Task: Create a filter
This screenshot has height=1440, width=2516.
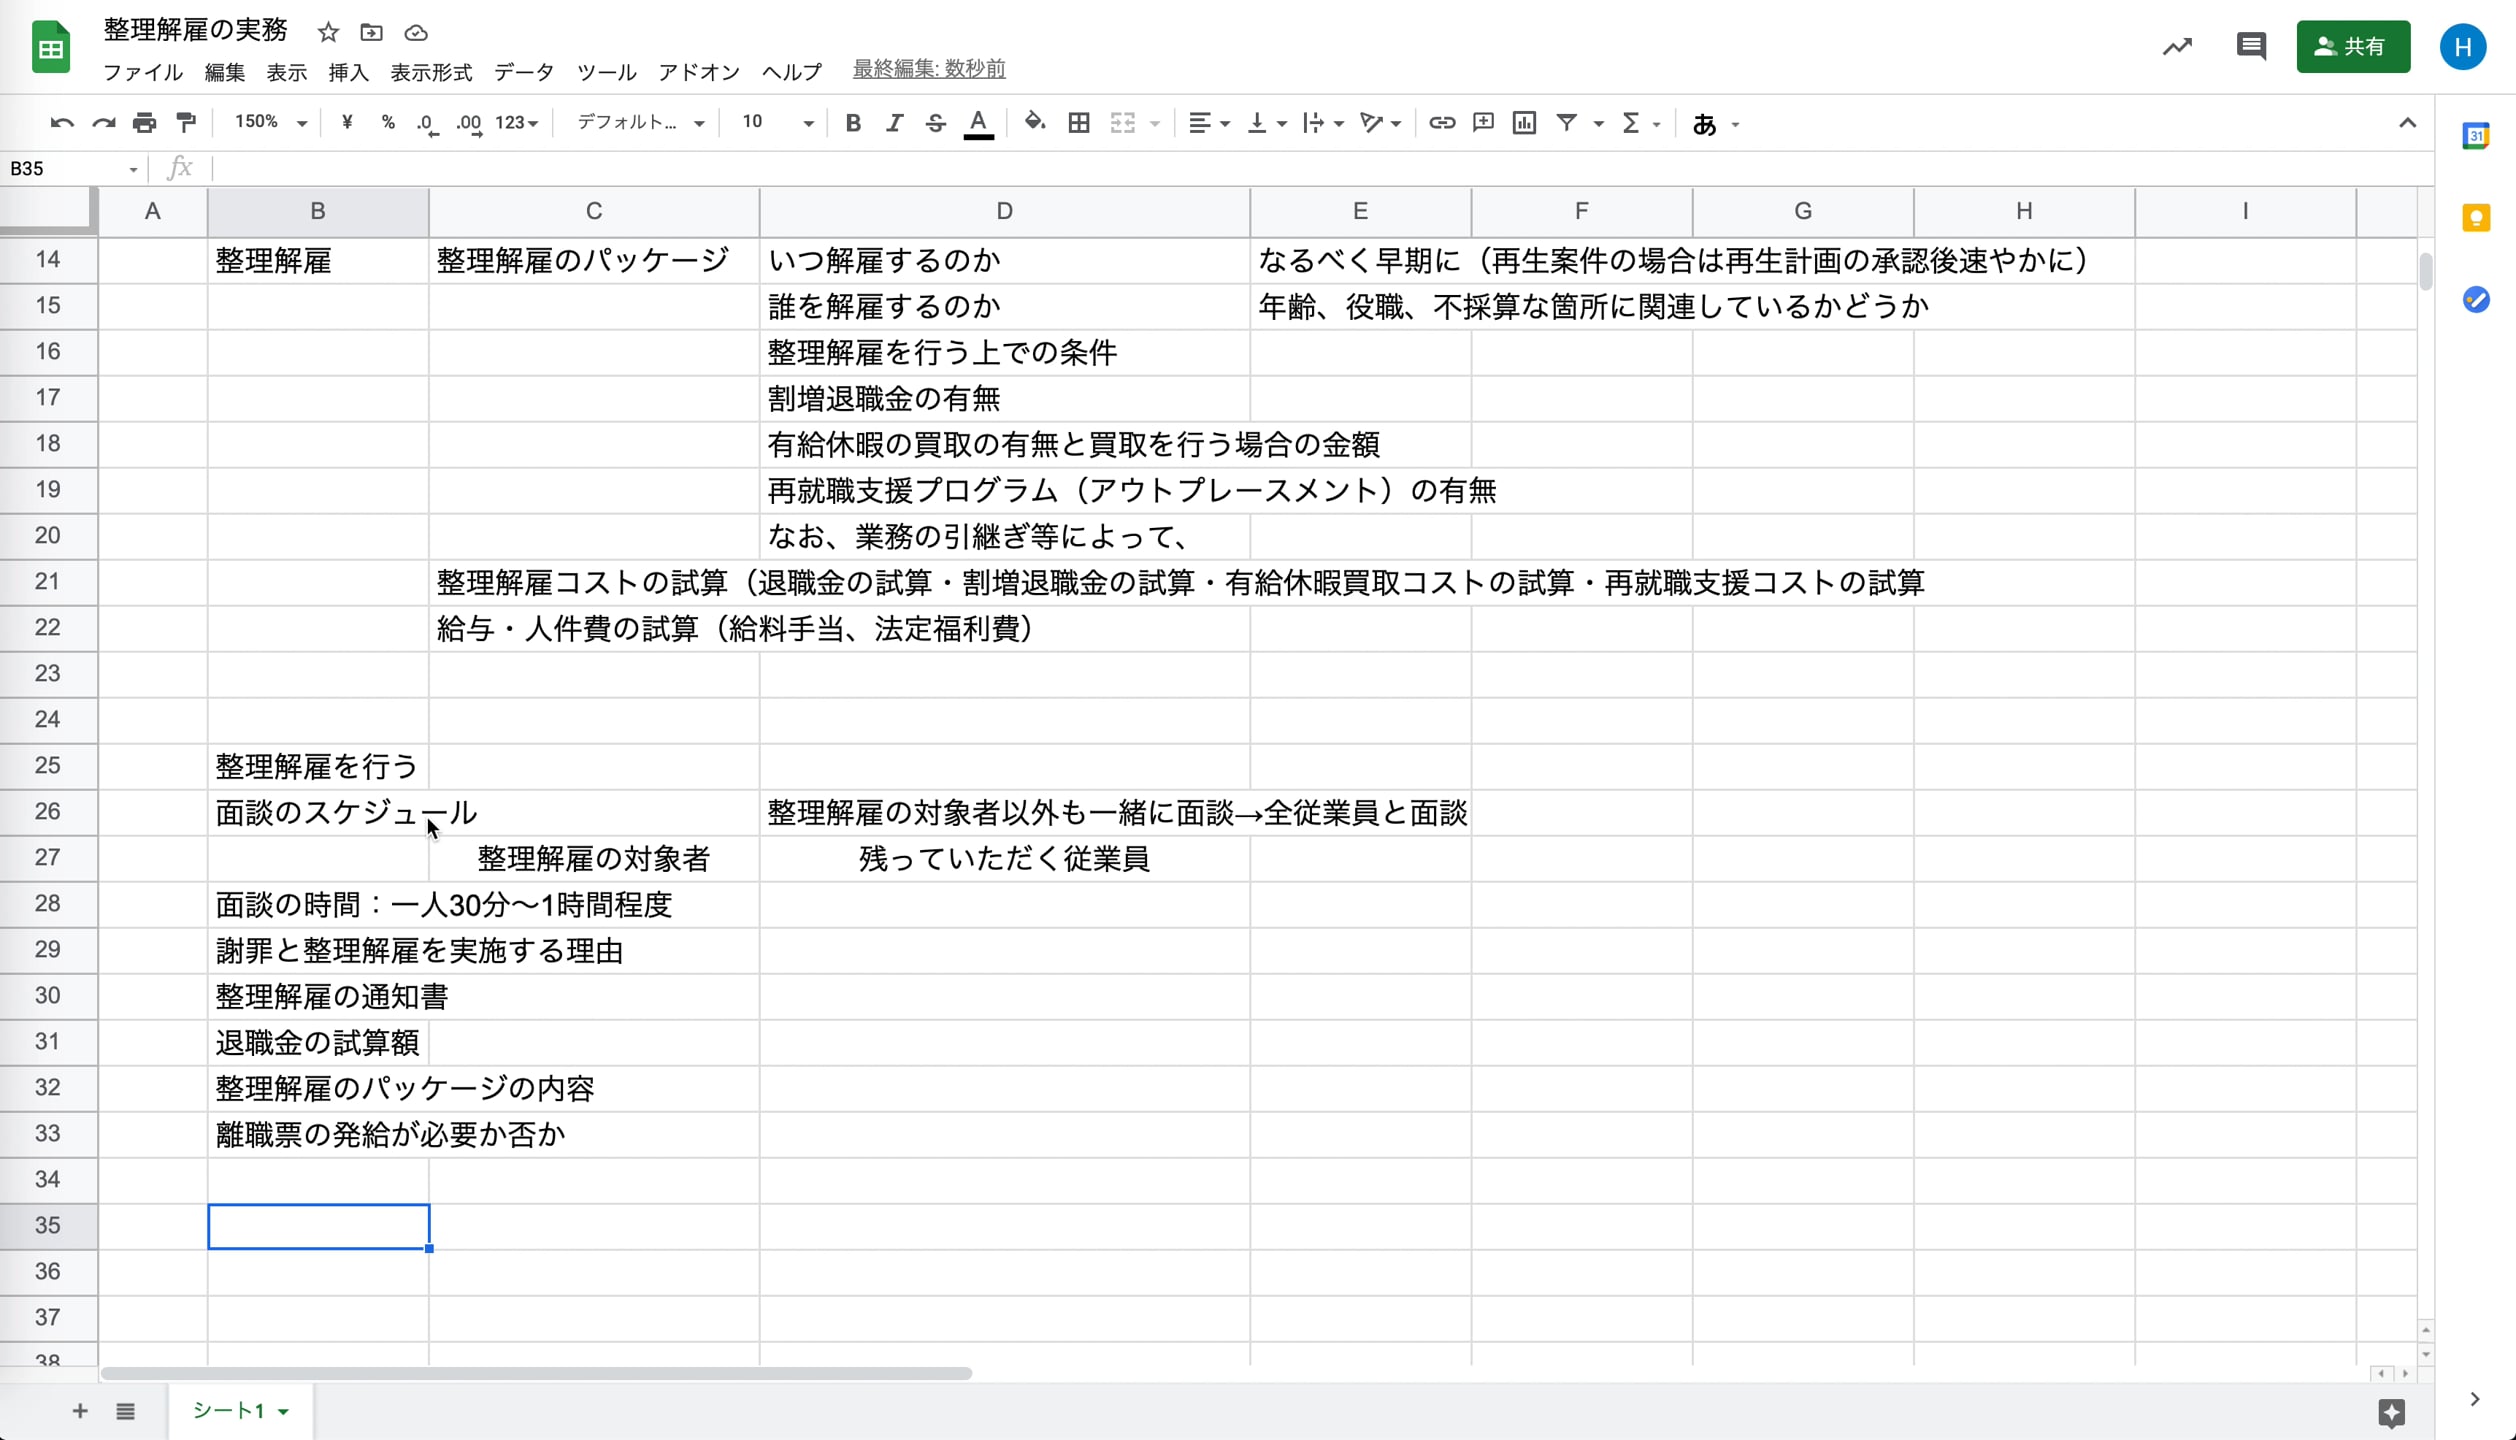Action: [x=1566, y=122]
